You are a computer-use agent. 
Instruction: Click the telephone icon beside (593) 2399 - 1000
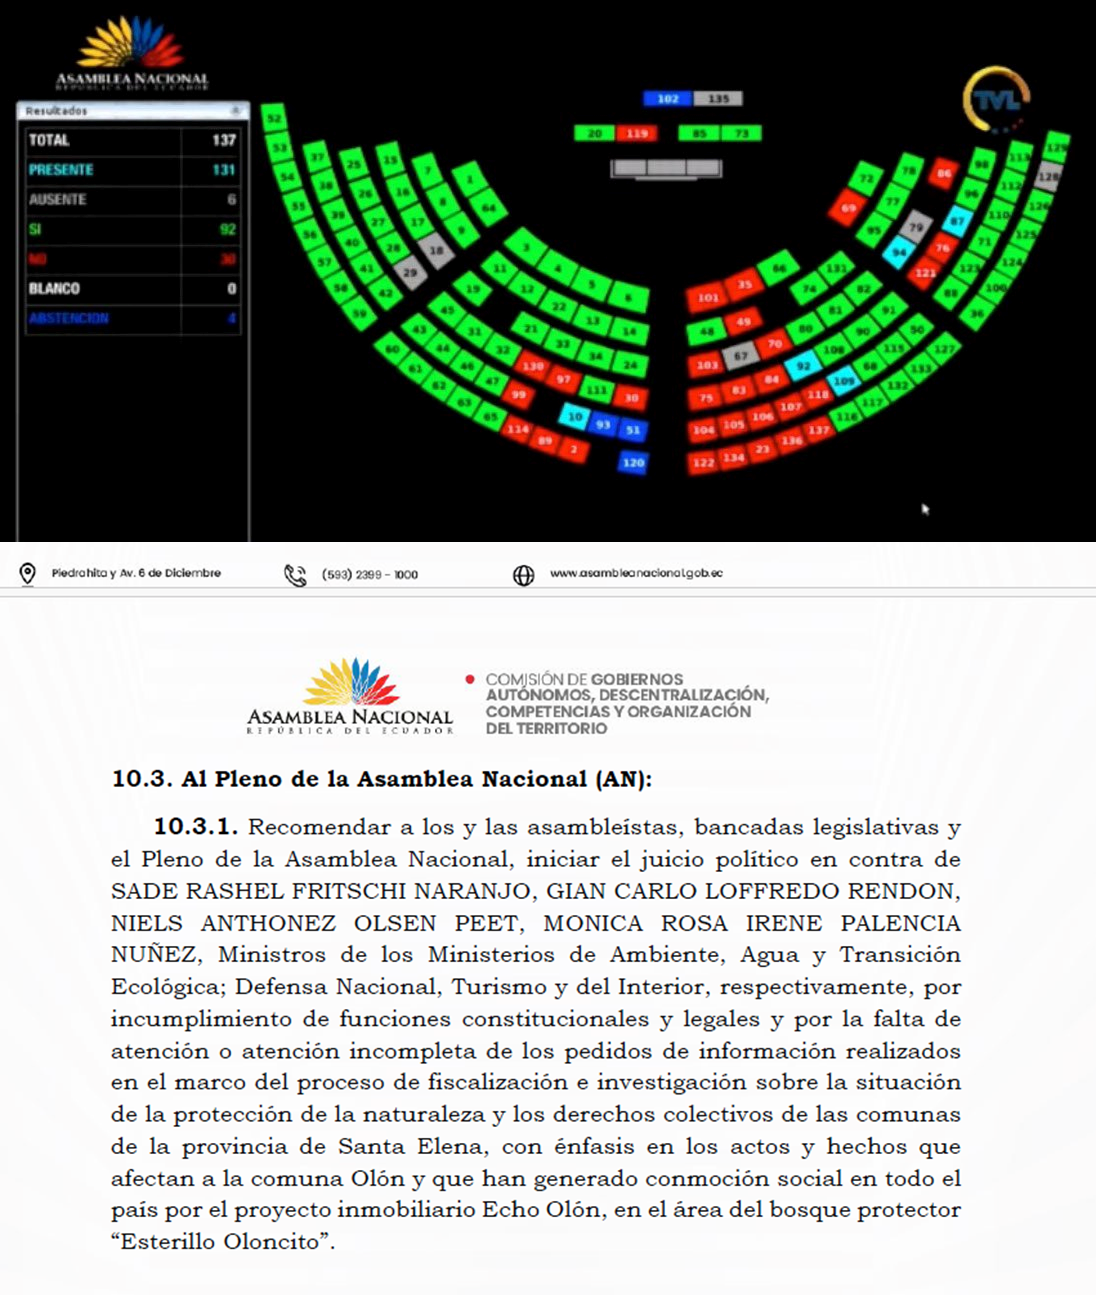pyautogui.click(x=295, y=575)
